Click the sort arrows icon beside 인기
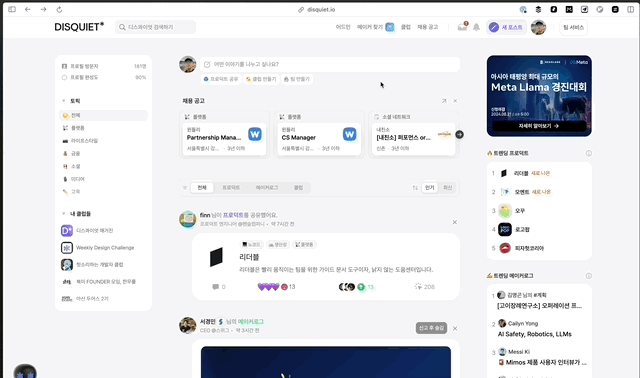 click(x=415, y=188)
